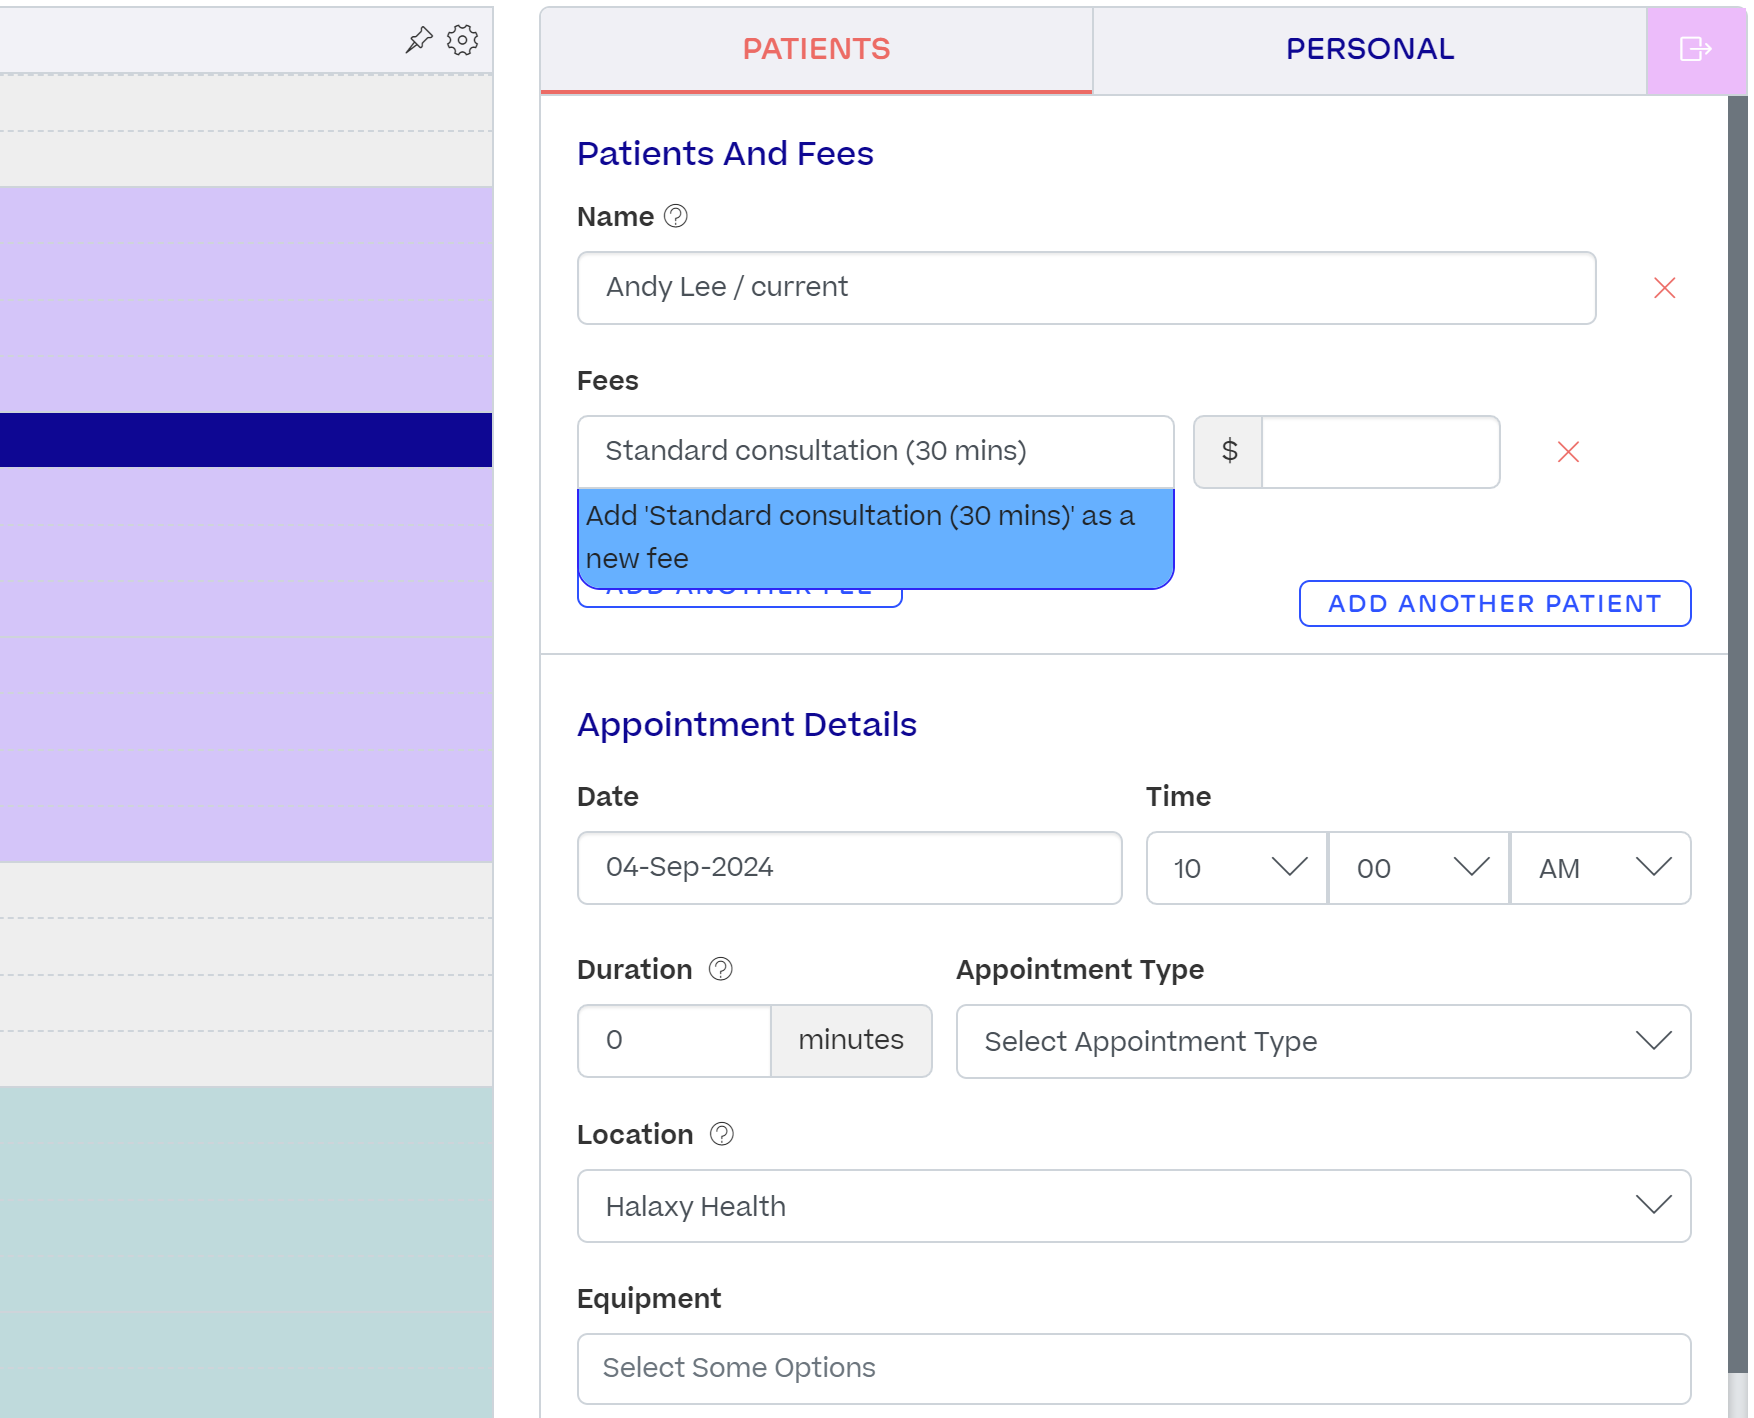Remove the Standard consultation fee row
Screen dimensions: 1754x1418
[x=1568, y=452]
